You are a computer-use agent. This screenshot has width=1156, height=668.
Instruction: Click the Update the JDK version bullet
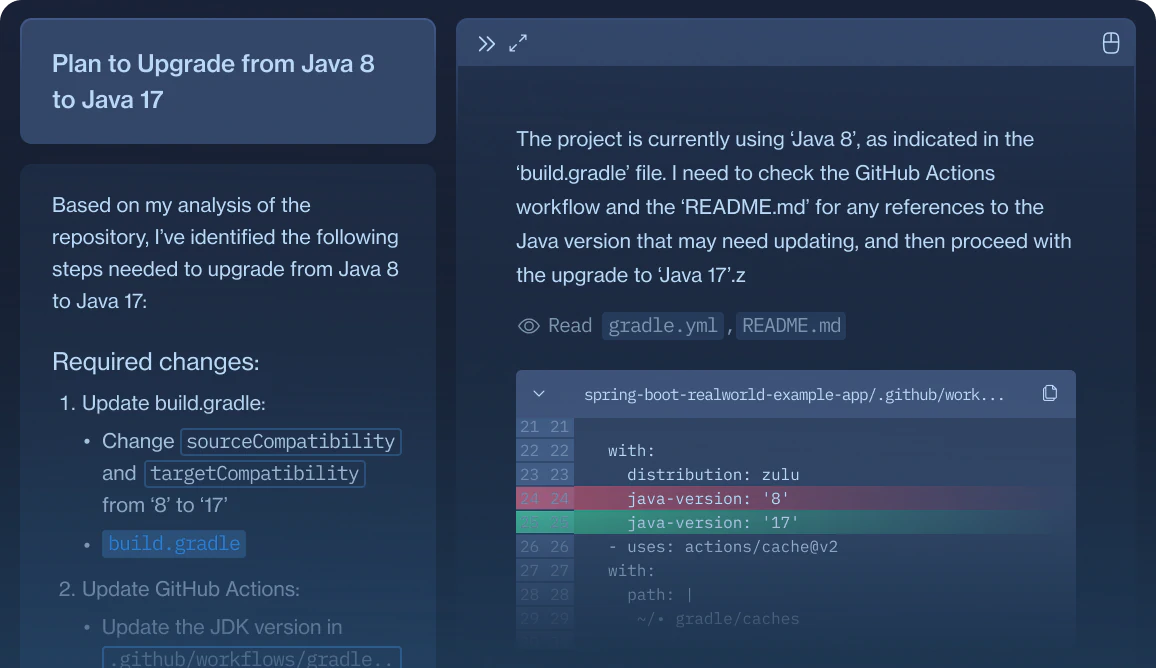tap(222, 627)
